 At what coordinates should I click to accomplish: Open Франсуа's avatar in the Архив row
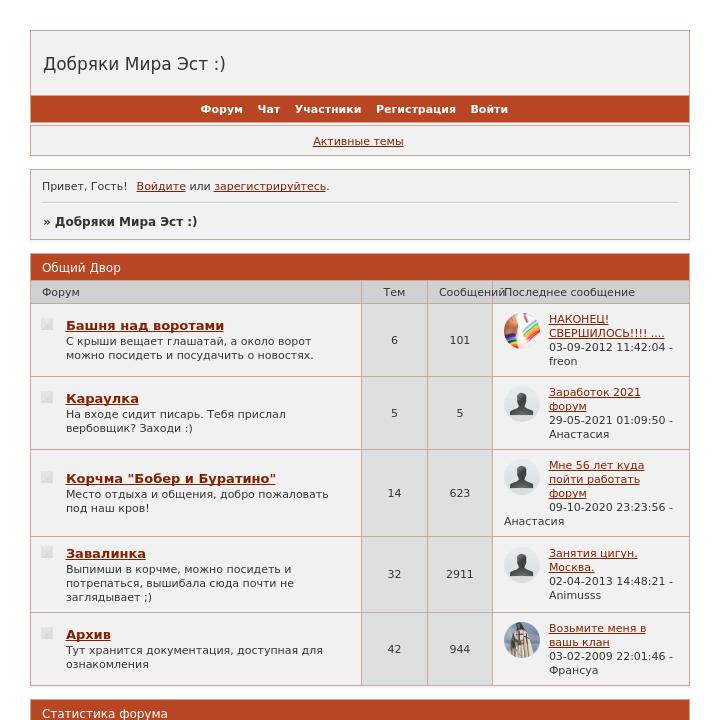pos(522,640)
